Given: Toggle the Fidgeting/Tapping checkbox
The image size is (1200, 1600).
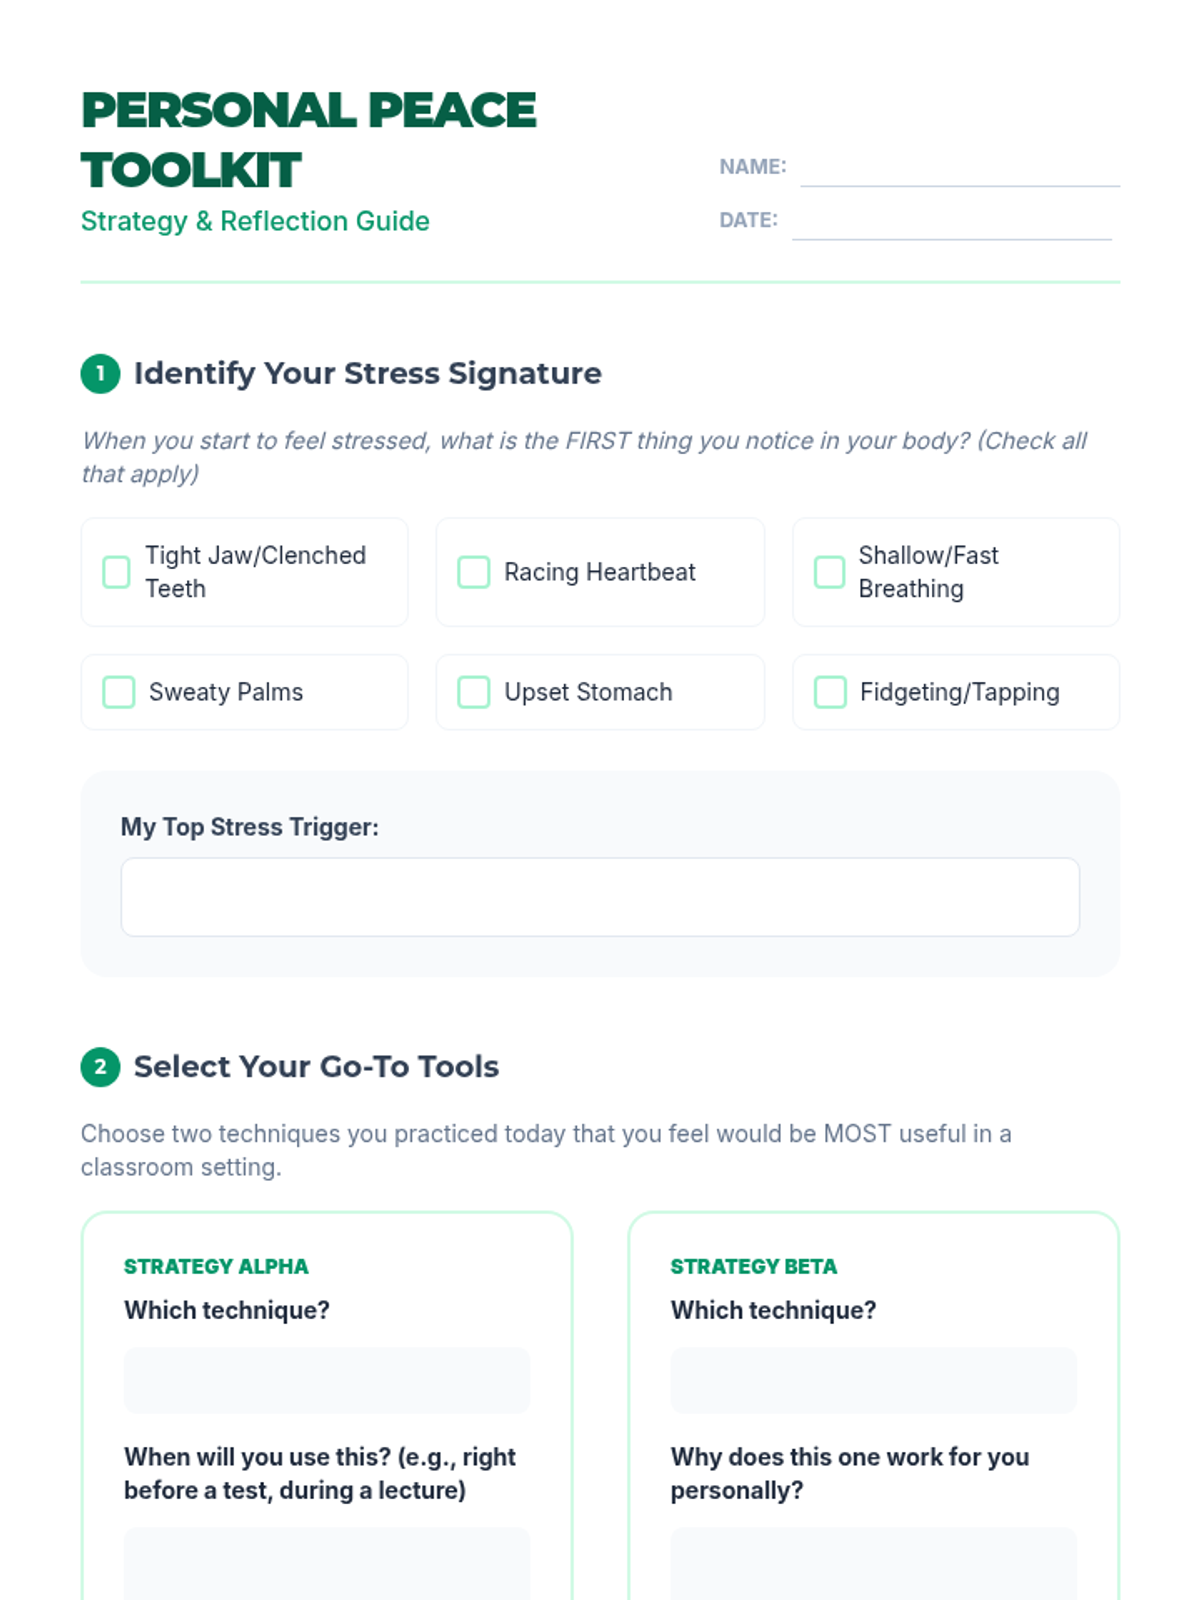Looking at the screenshot, I should pos(830,692).
